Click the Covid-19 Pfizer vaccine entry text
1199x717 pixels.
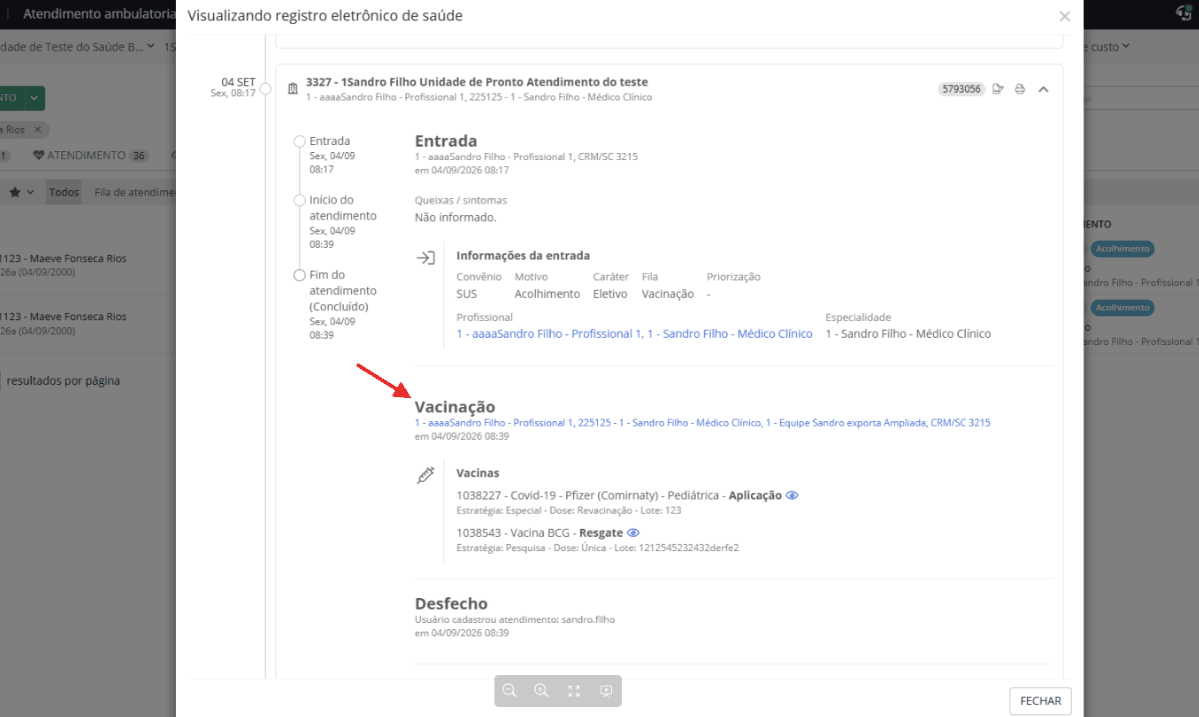(x=619, y=495)
